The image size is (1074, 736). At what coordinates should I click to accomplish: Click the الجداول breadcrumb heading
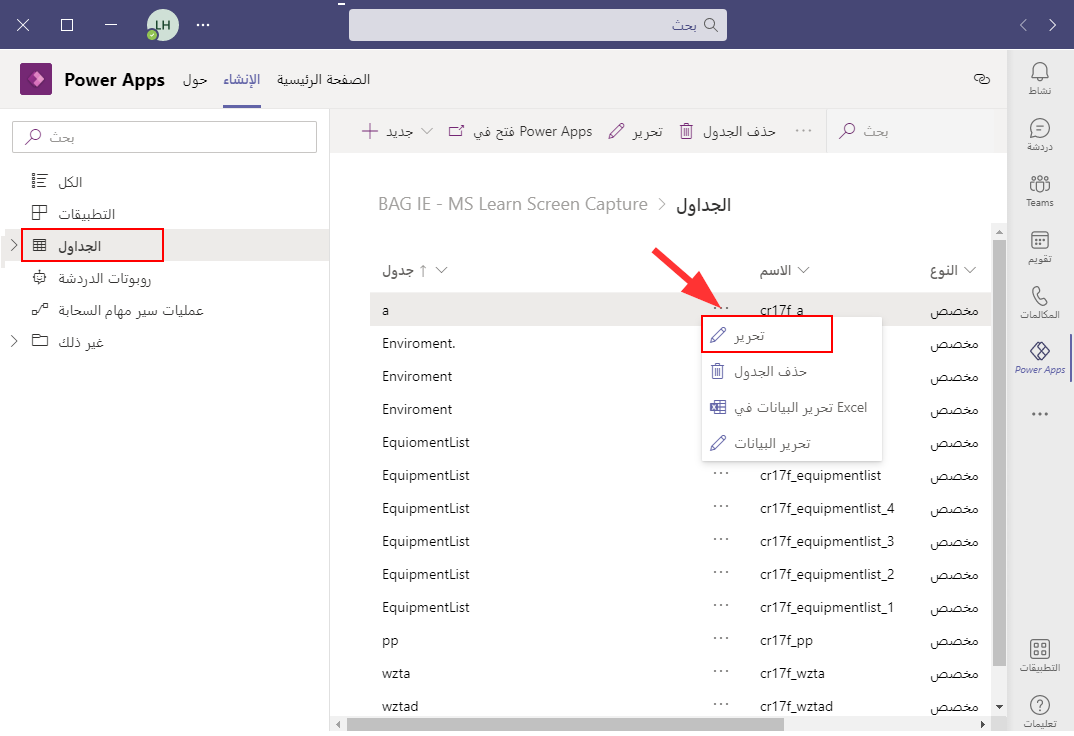point(703,205)
